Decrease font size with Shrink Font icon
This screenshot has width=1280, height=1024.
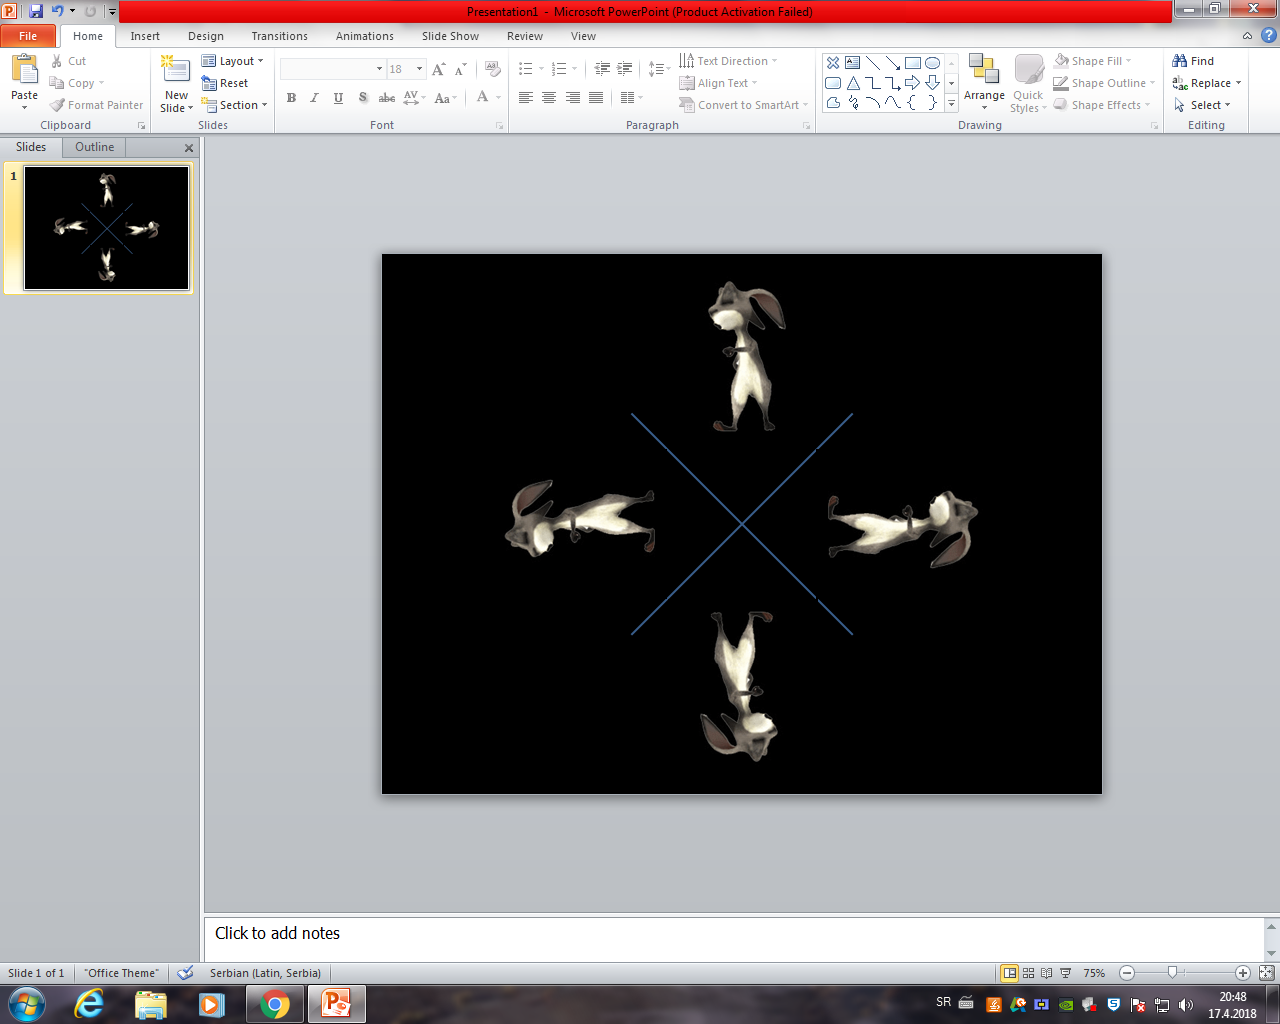click(x=460, y=69)
